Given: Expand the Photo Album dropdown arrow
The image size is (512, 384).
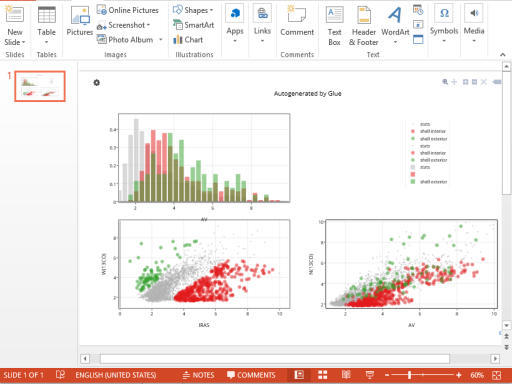Looking at the screenshot, I should pos(161,40).
